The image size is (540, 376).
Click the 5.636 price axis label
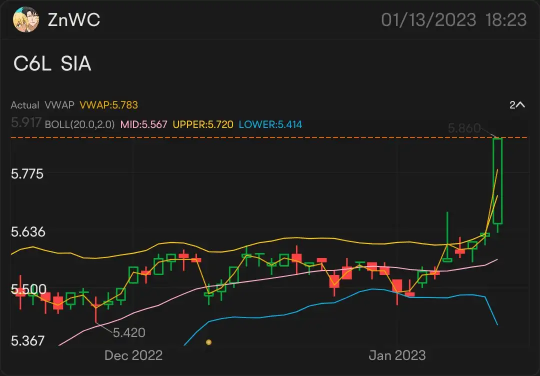(28, 232)
